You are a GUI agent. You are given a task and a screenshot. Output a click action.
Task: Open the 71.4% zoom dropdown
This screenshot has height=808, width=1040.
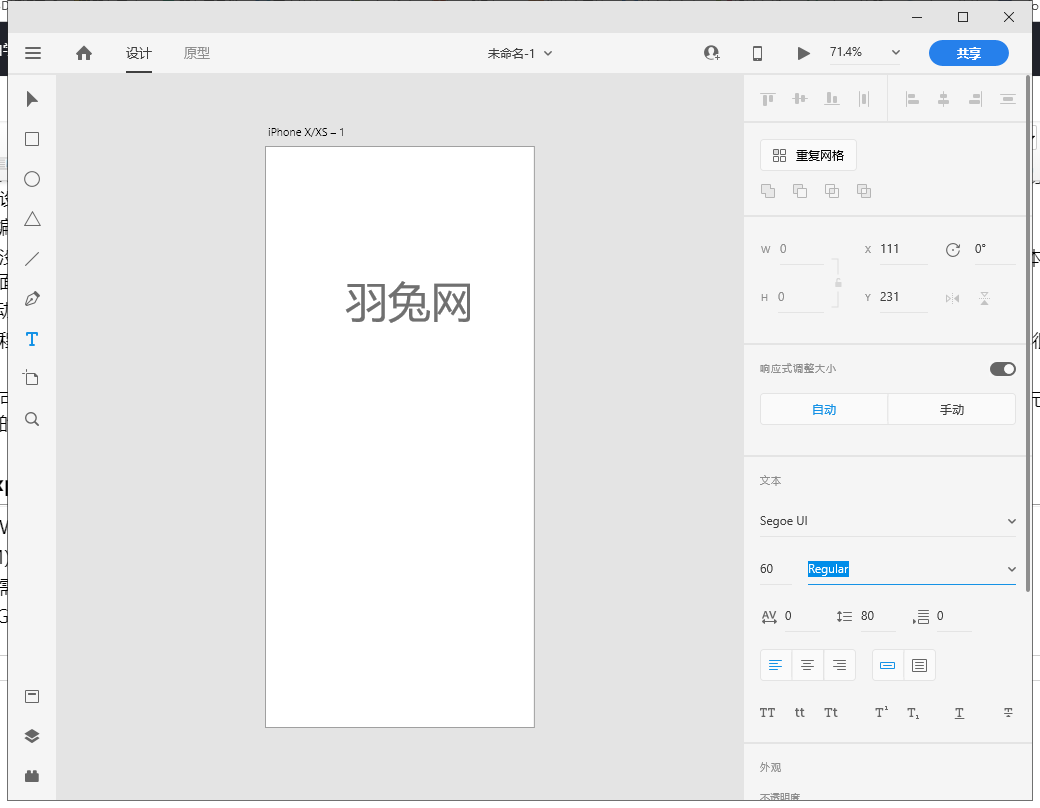(x=895, y=52)
